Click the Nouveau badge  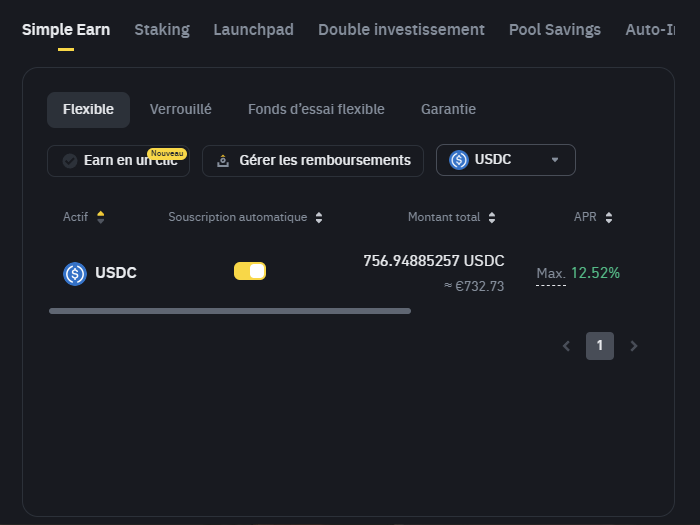point(167,154)
